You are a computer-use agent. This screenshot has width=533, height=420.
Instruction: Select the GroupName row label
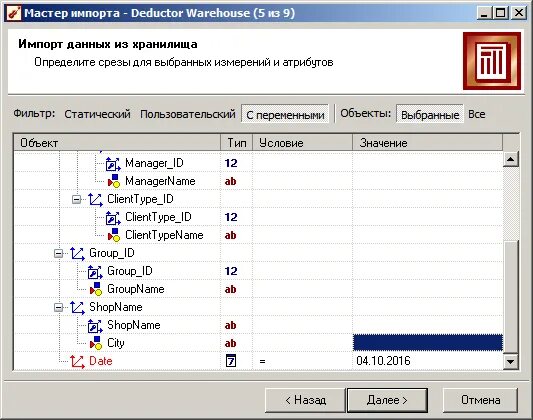coord(136,289)
